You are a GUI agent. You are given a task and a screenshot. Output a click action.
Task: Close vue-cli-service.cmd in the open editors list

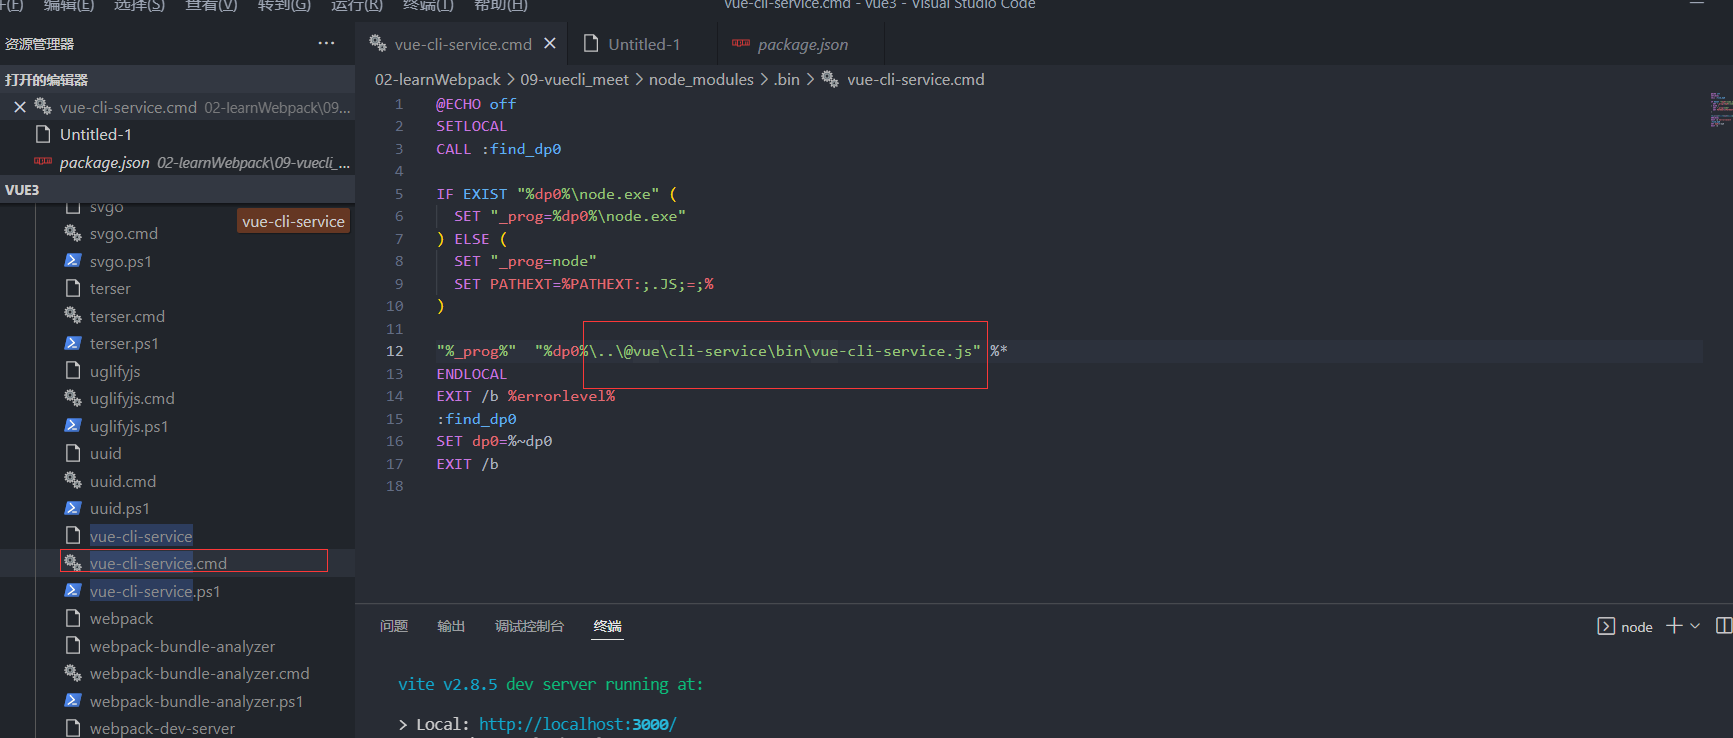point(20,107)
